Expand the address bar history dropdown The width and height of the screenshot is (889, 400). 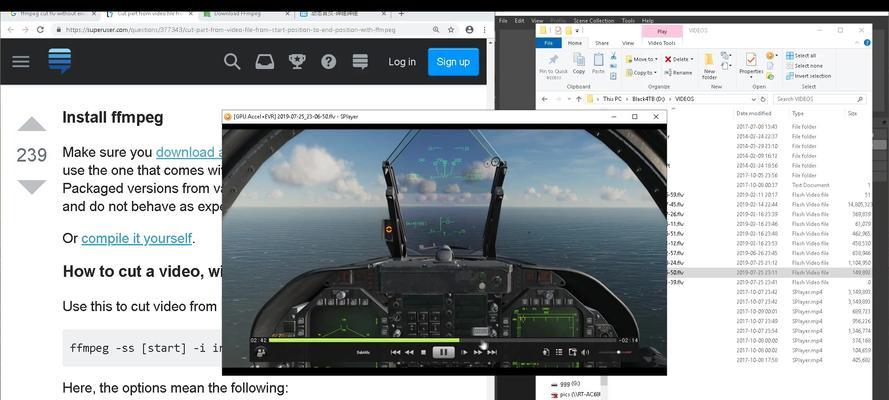753,99
